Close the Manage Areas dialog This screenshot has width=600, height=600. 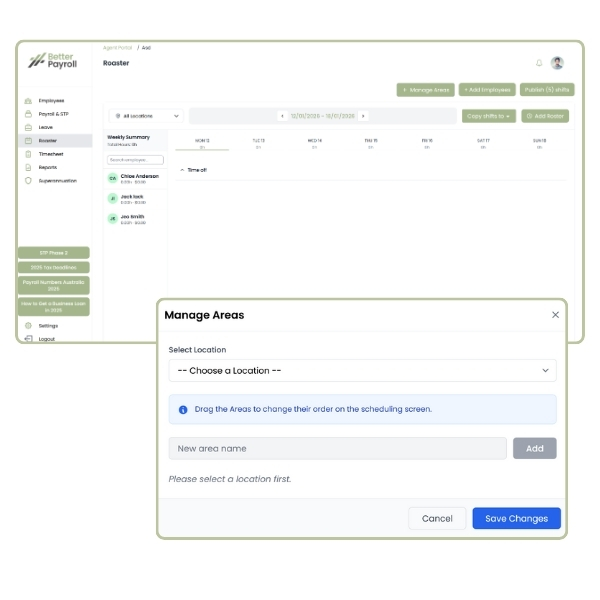click(555, 315)
